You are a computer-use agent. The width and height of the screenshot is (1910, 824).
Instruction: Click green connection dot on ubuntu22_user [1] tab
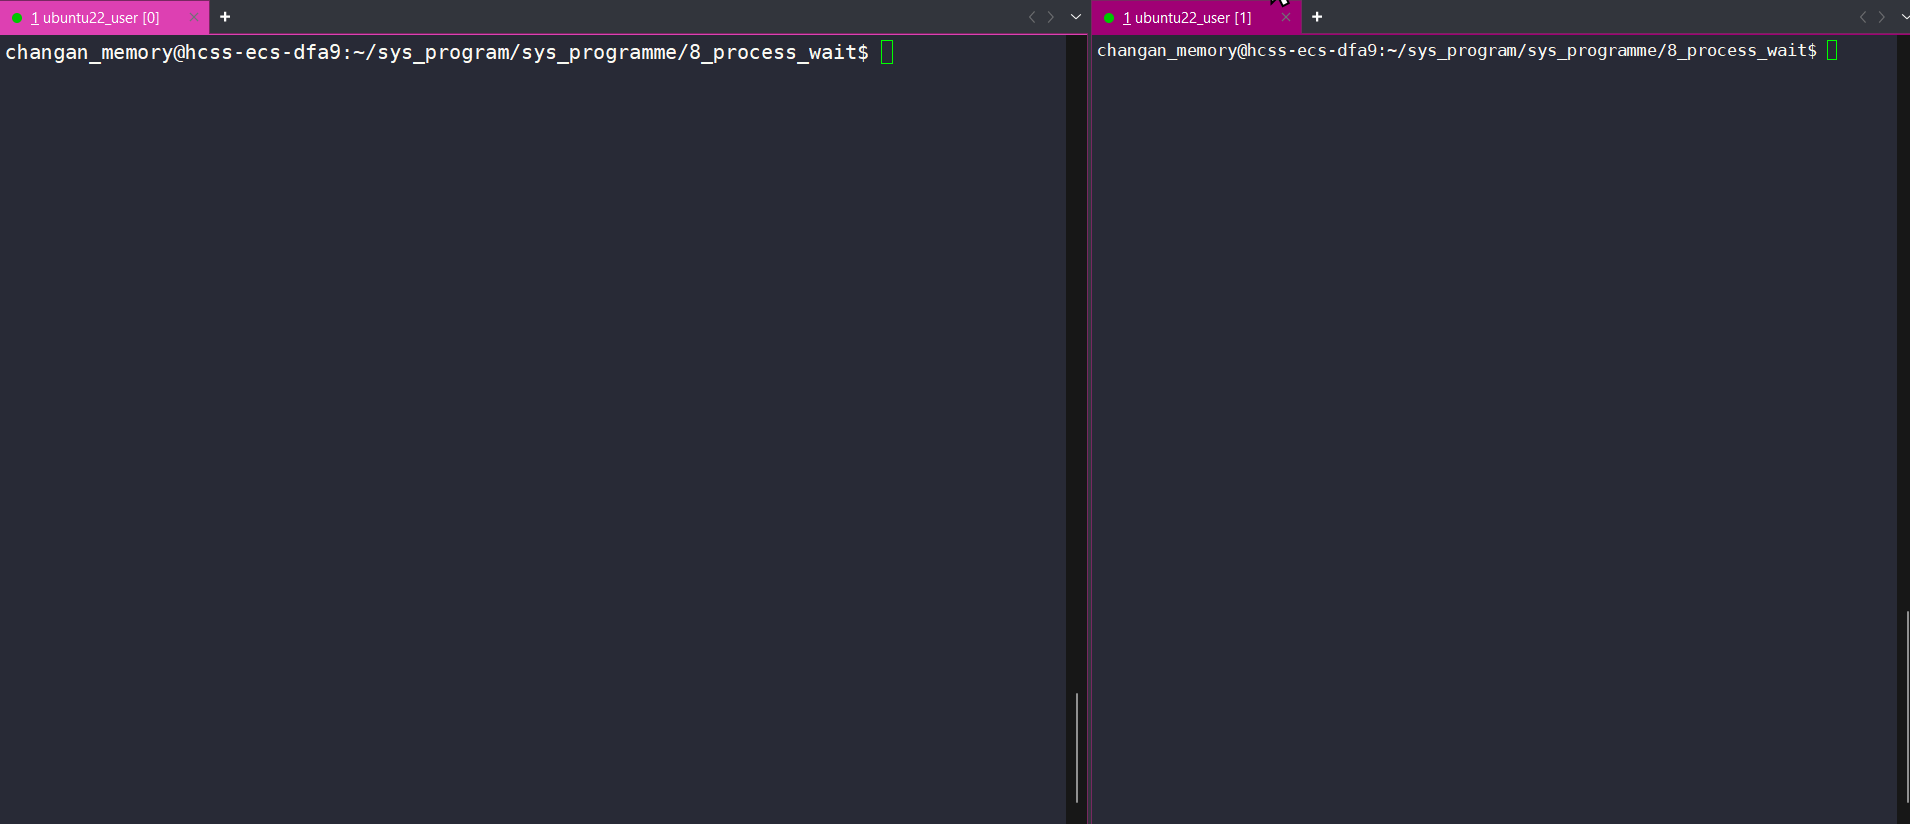click(x=1109, y=18)
